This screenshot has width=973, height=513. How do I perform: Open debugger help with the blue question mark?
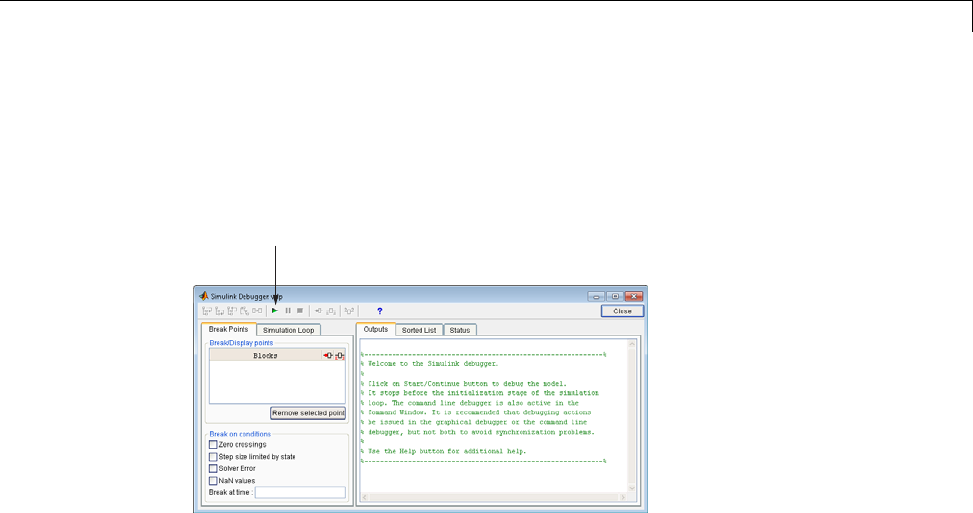[x=380, y=311]
